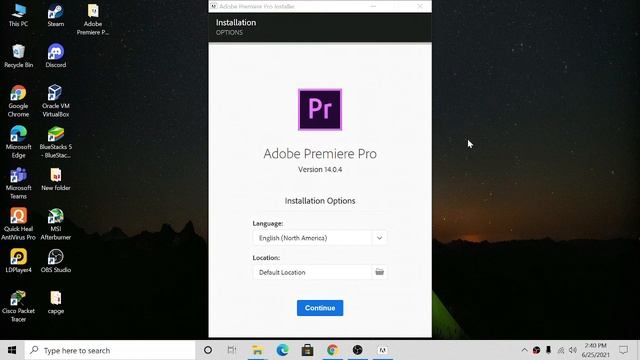Select the capge desktop folder
Image resolution: width=640 pixels, height=360 pixels.
(x=56, y=302)
